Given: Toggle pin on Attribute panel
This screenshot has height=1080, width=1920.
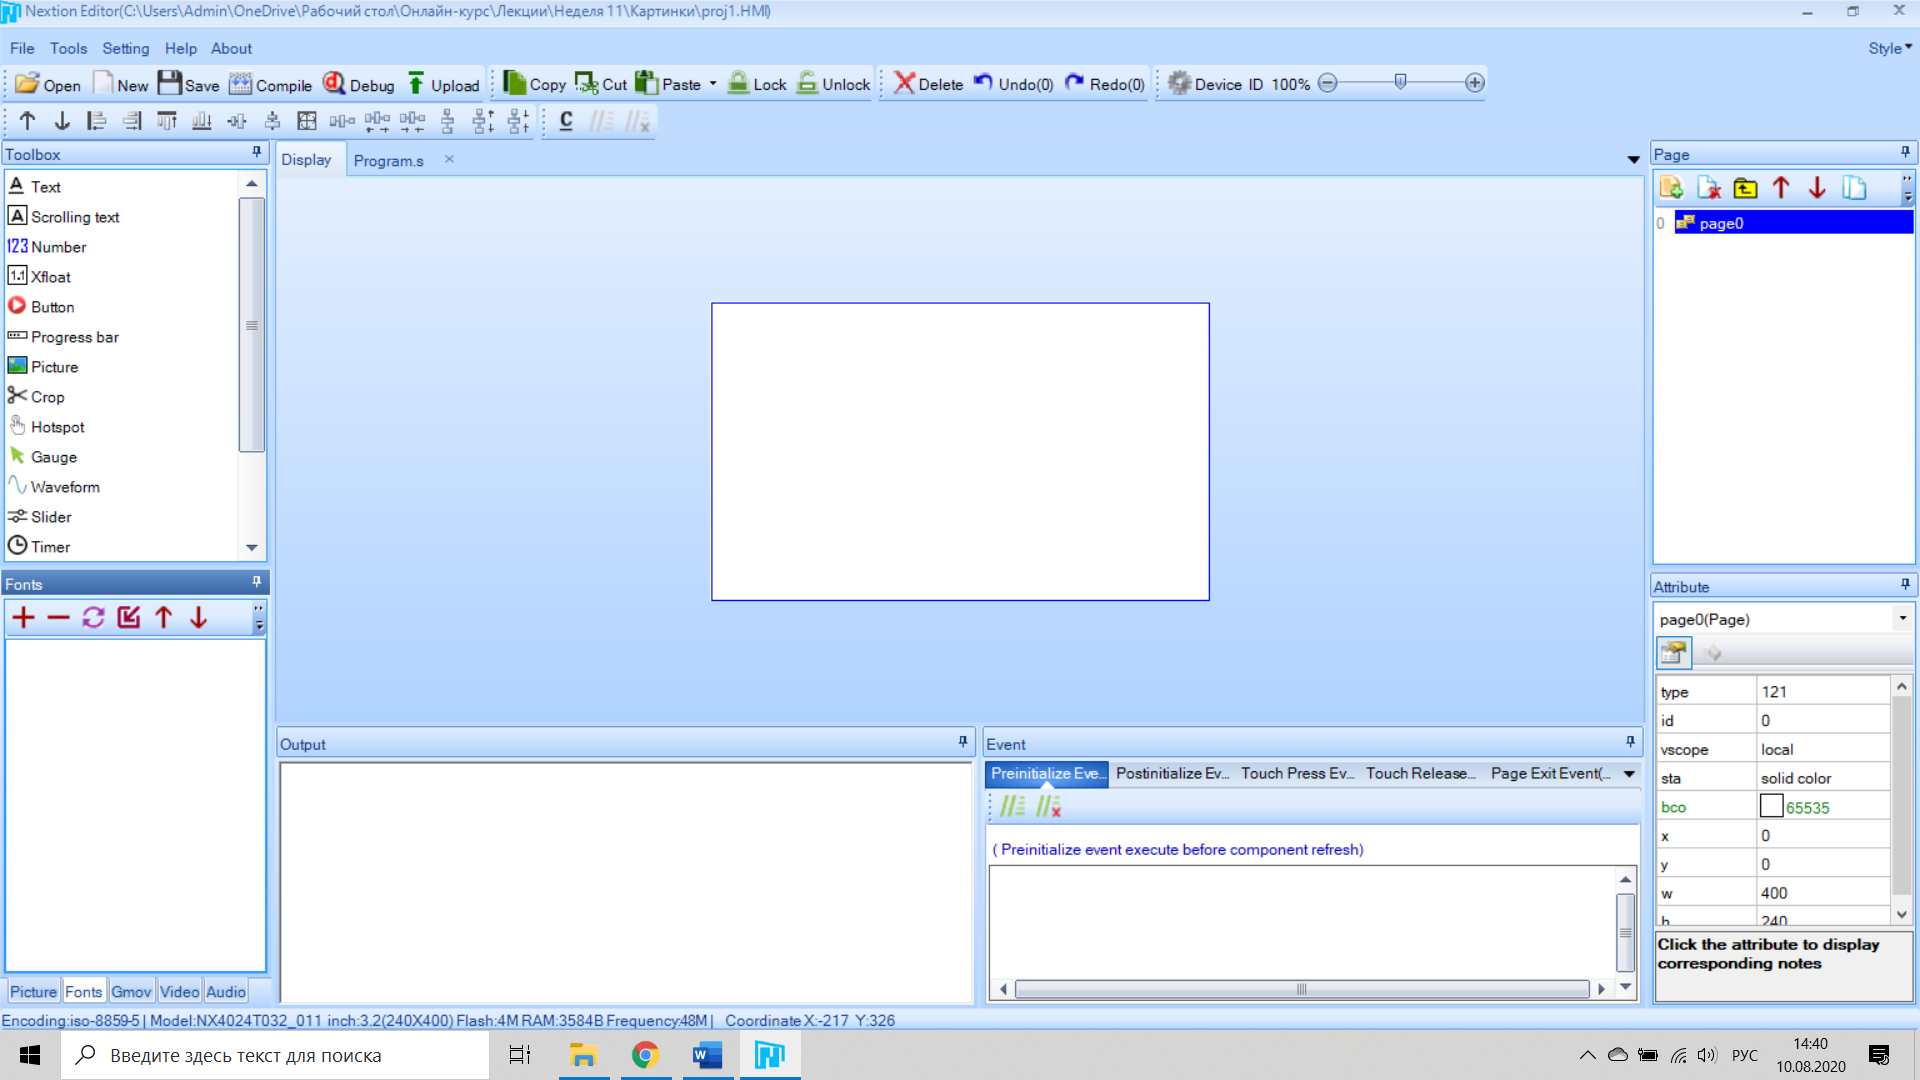Looking at the screenshot, I should pyautogui.click(x=1905, y=585).
